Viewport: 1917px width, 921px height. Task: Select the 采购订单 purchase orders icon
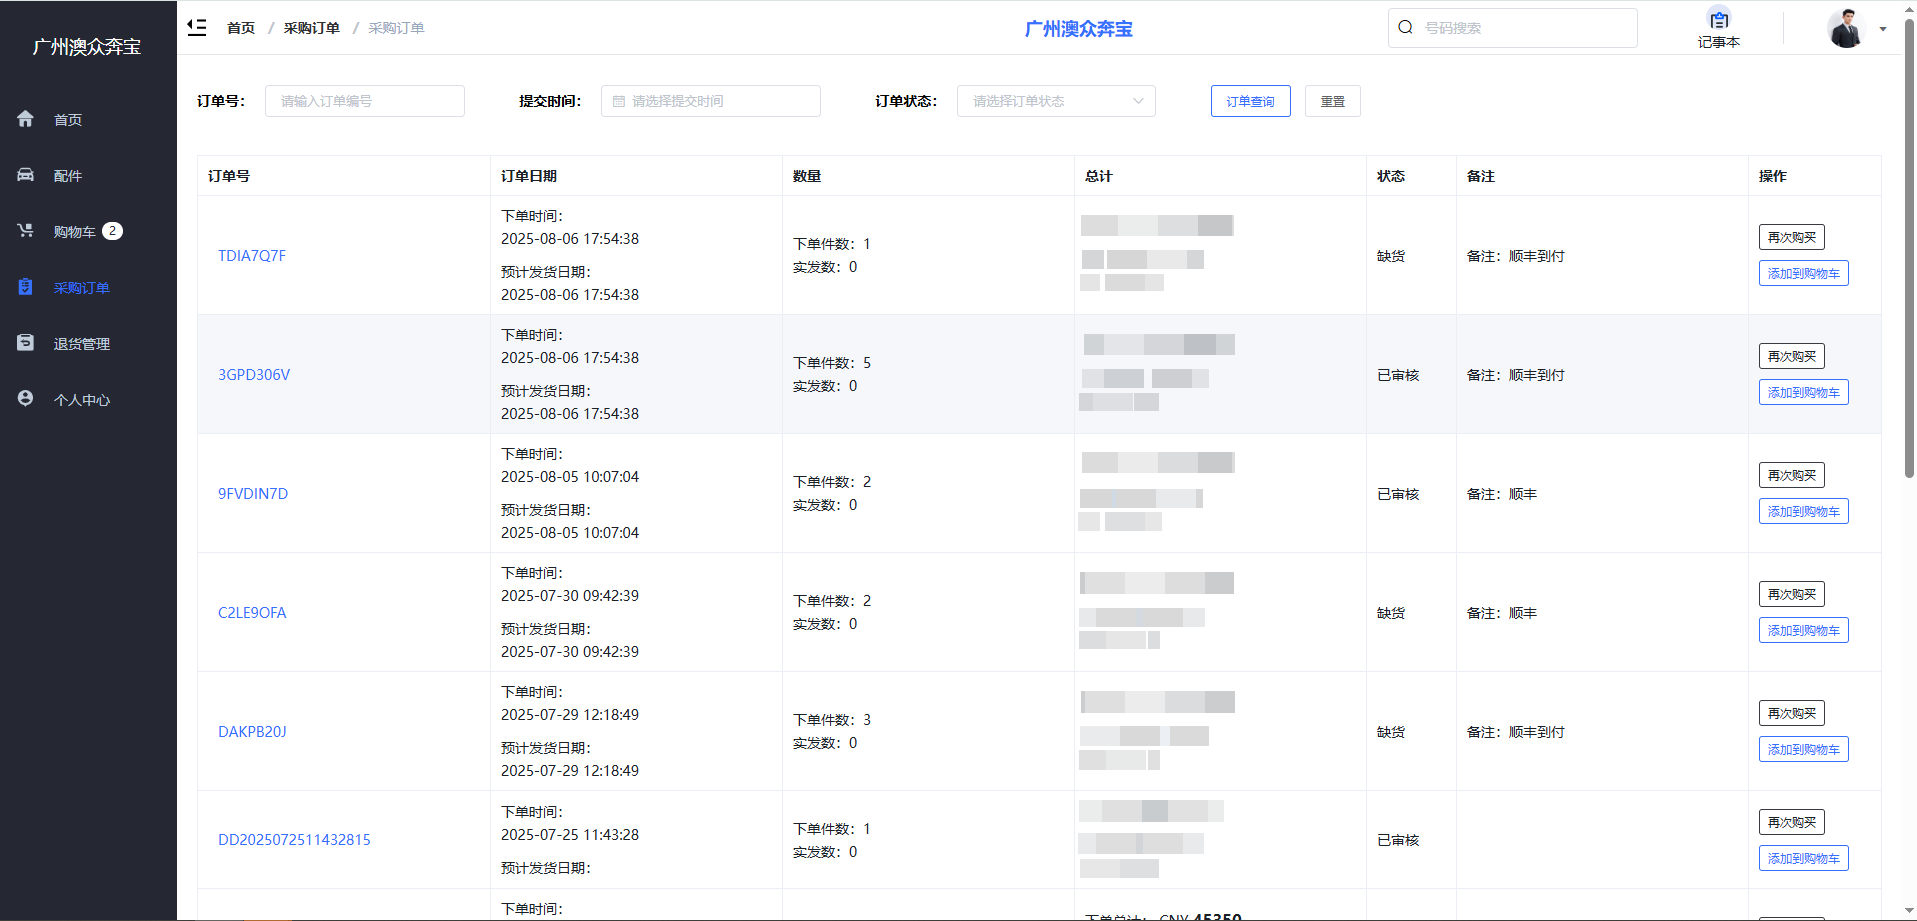pos(25,286)
